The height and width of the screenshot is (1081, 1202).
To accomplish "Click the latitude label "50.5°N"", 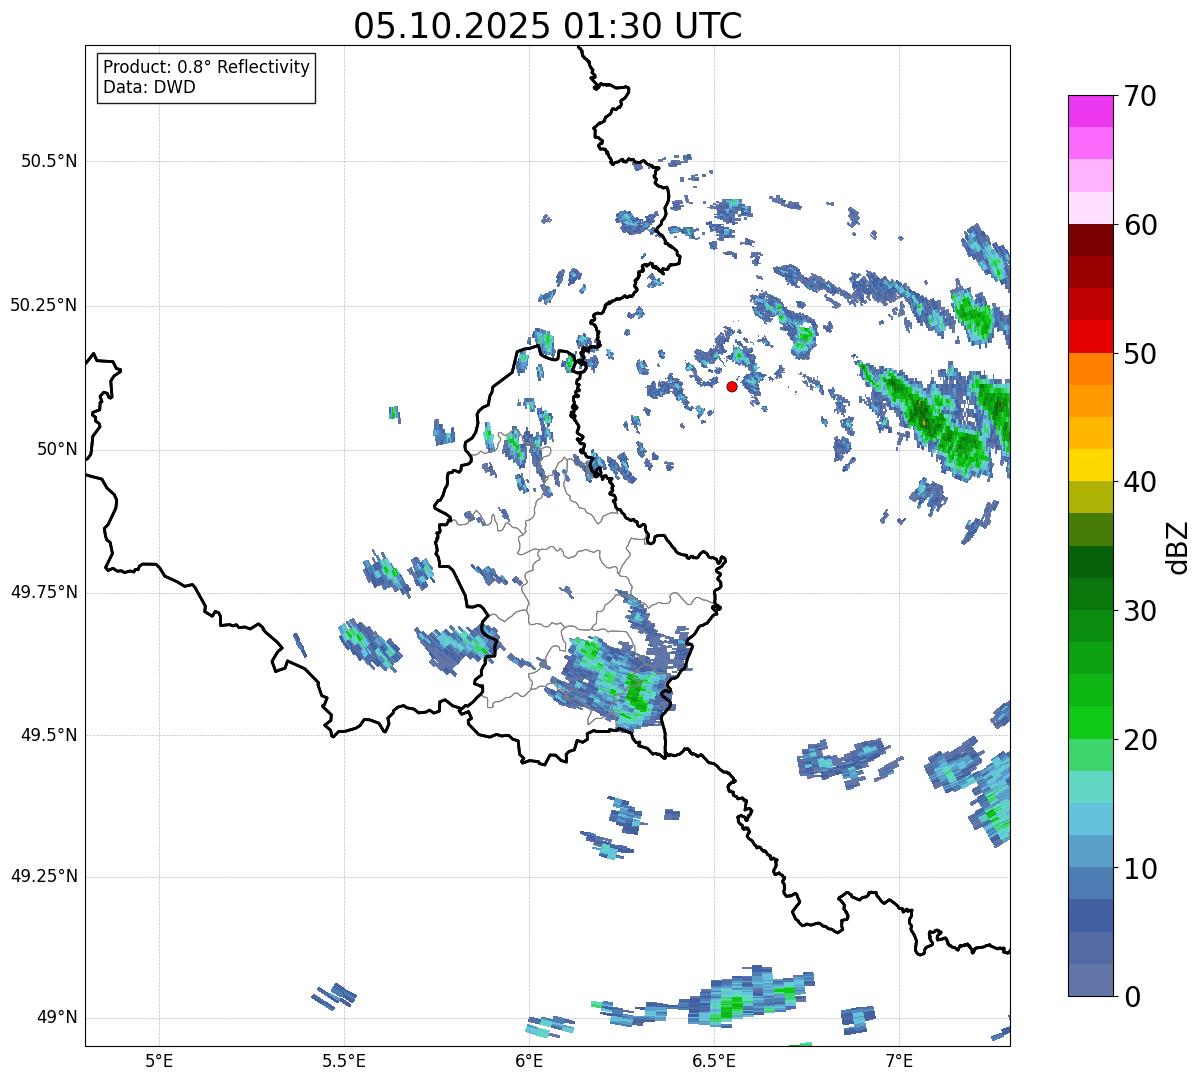I will pyautogui.click(x=49, y=161).
